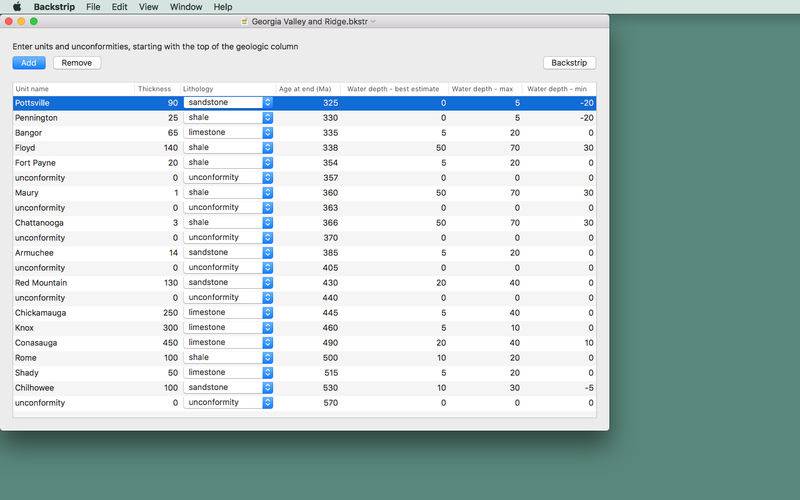Open lithology dropdown for Chickamauga
Viewport: 800px width, 500px height.
pos(268,313)
